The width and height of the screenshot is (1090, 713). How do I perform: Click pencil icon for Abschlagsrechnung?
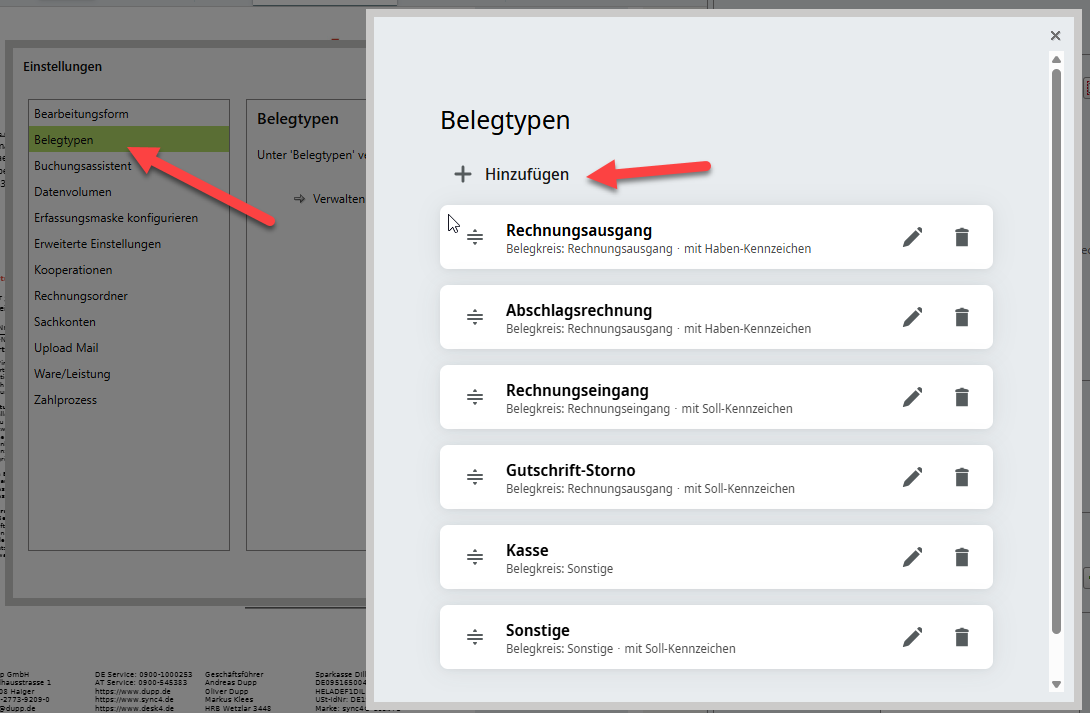coord(912,317)
